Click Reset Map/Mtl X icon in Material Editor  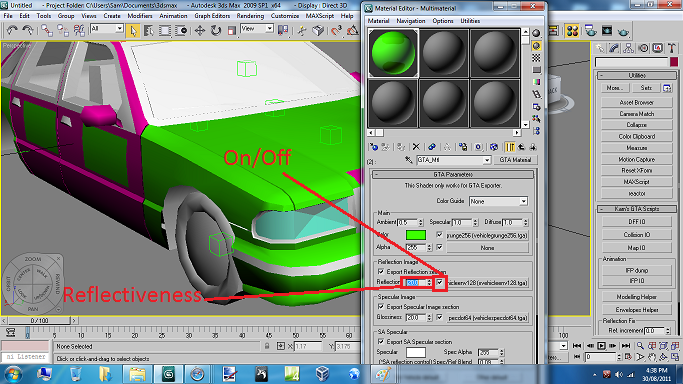pyautogui.click(x=416, y=147)
